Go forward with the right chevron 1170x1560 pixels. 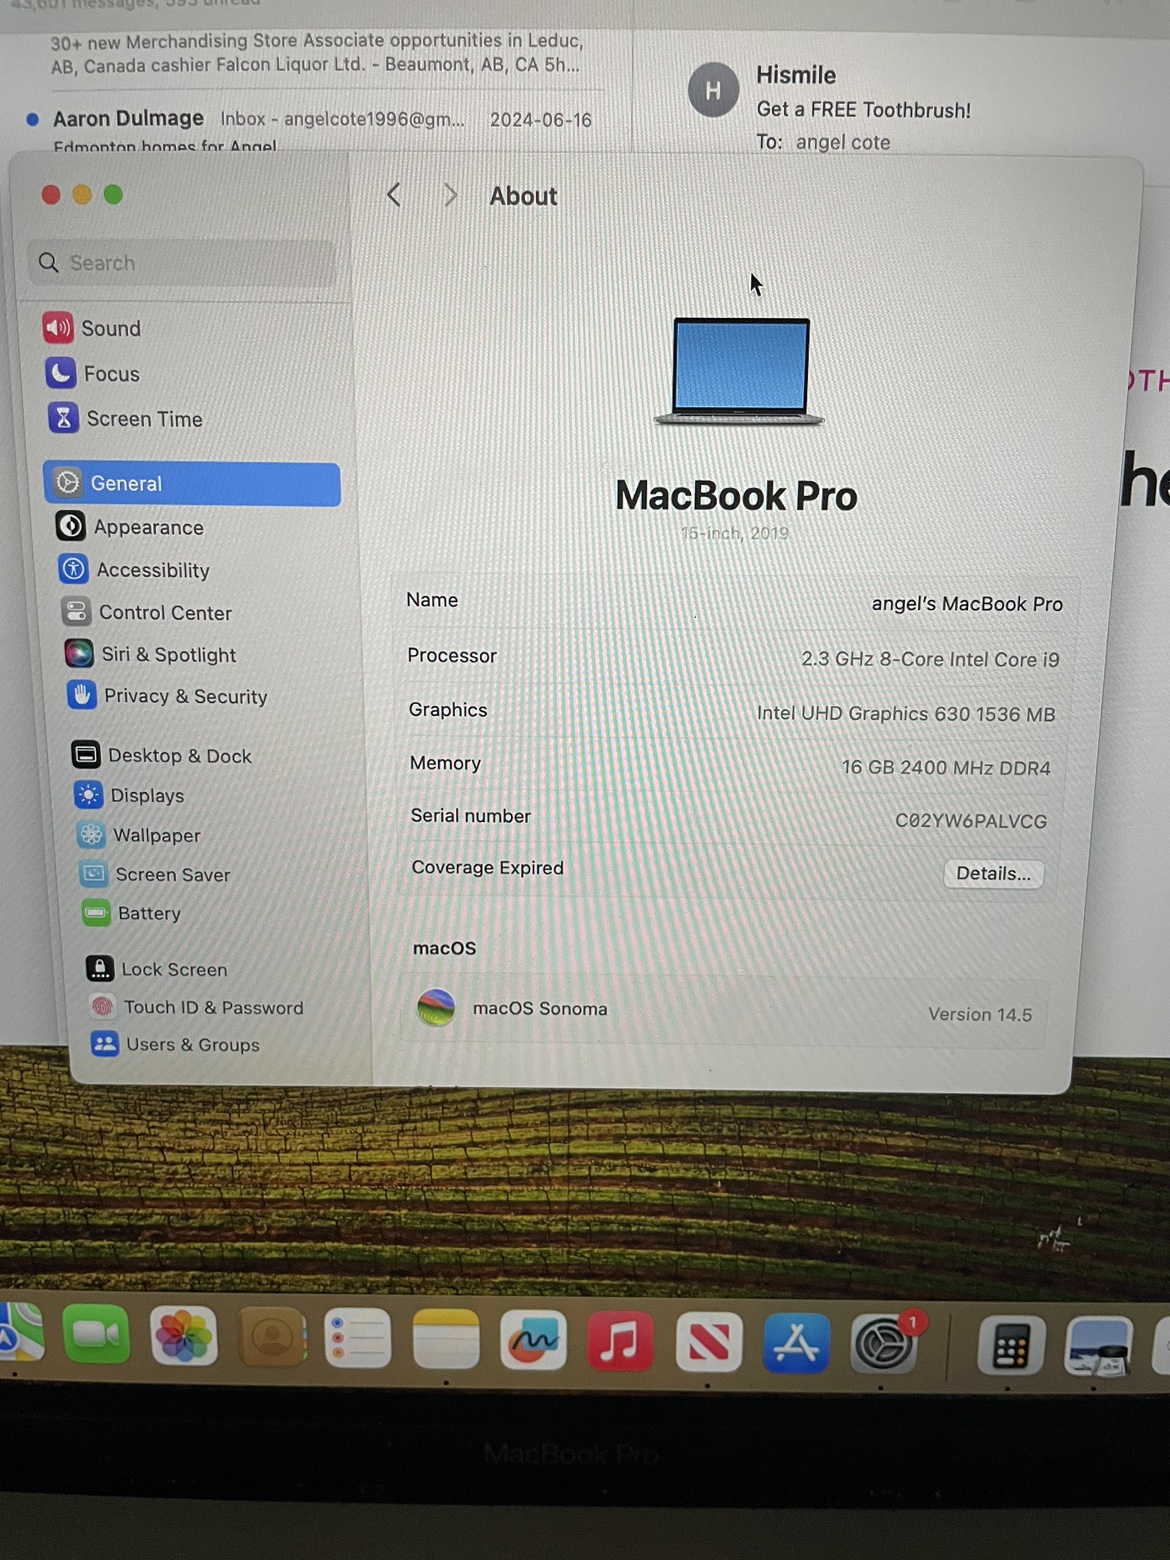click(x=450, y=195)
